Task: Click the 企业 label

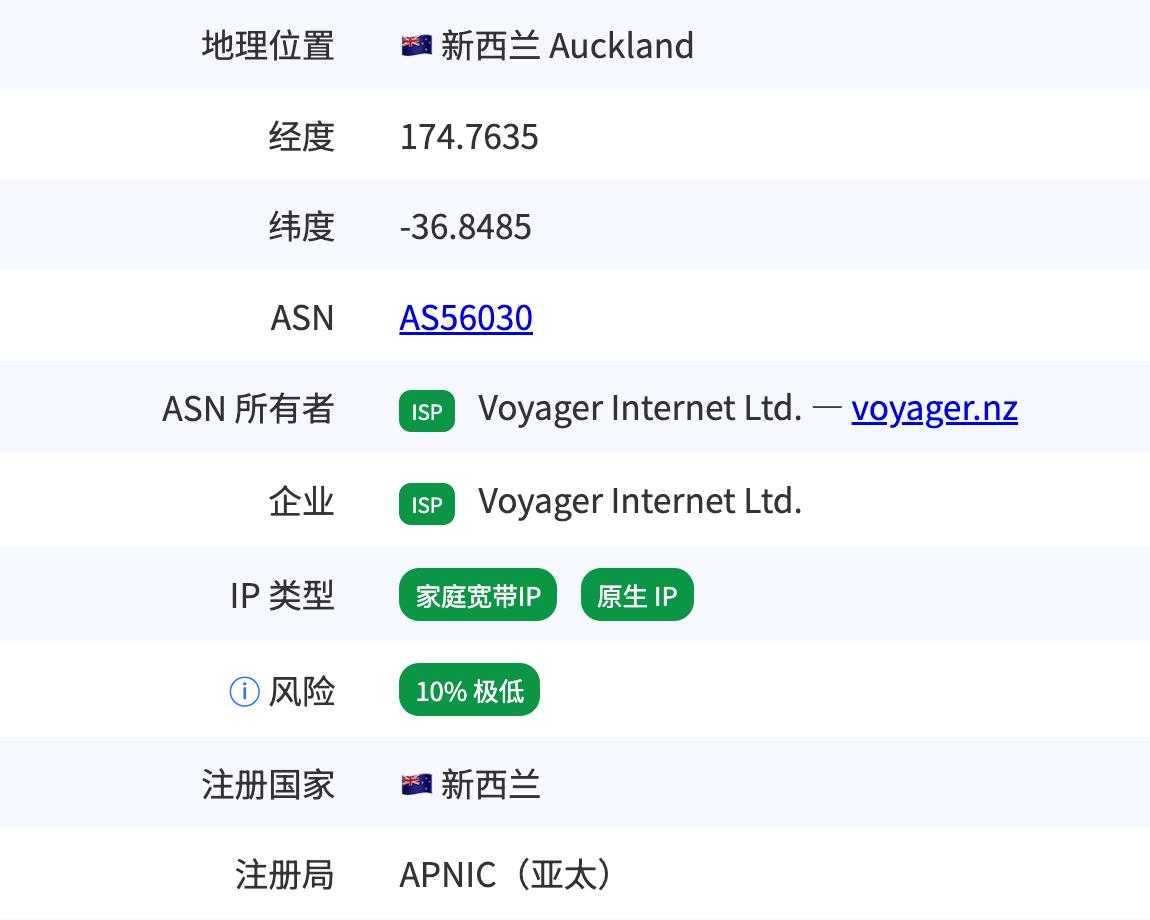Action: pos(301,502)
